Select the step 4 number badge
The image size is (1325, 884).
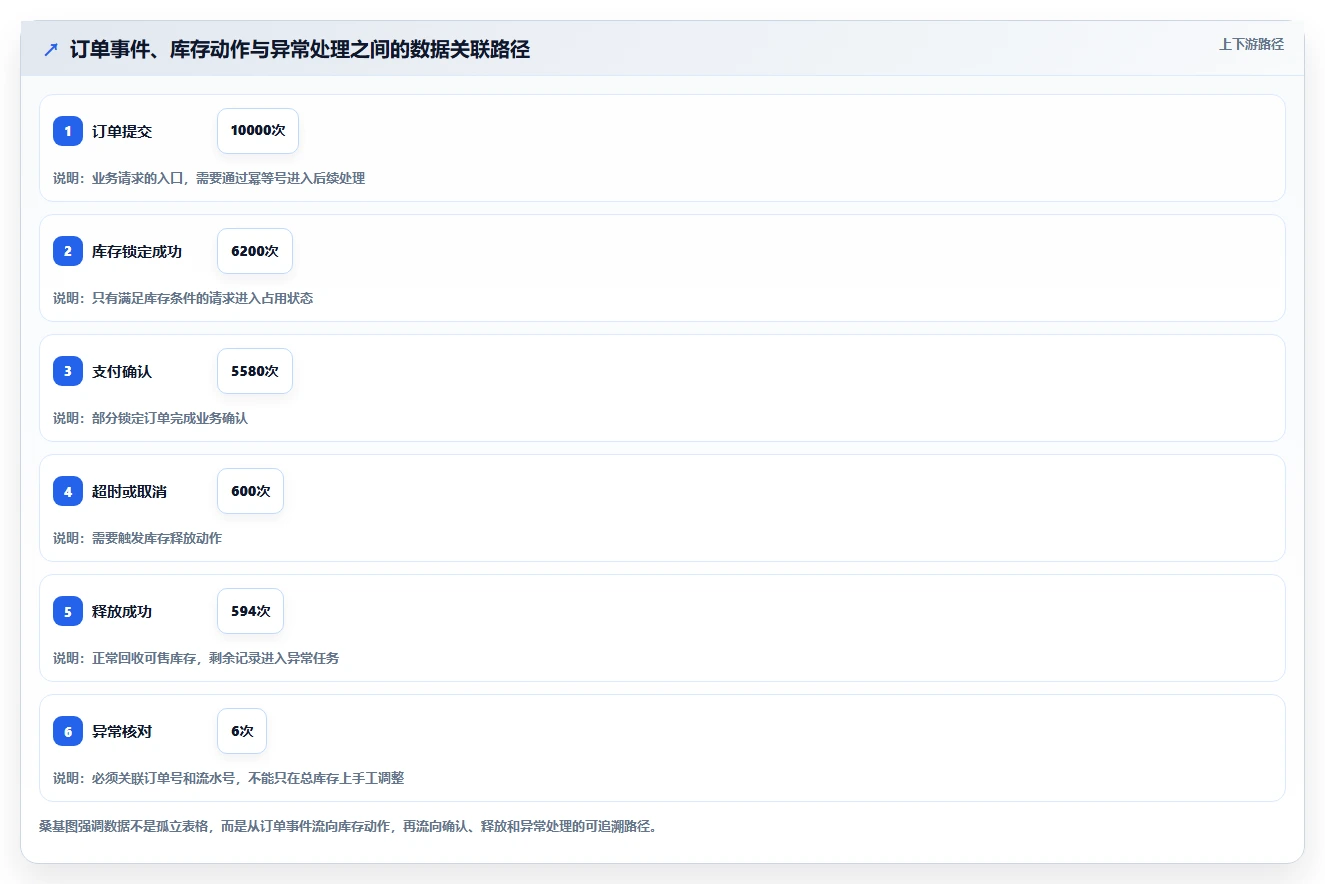tap(68, 491)
